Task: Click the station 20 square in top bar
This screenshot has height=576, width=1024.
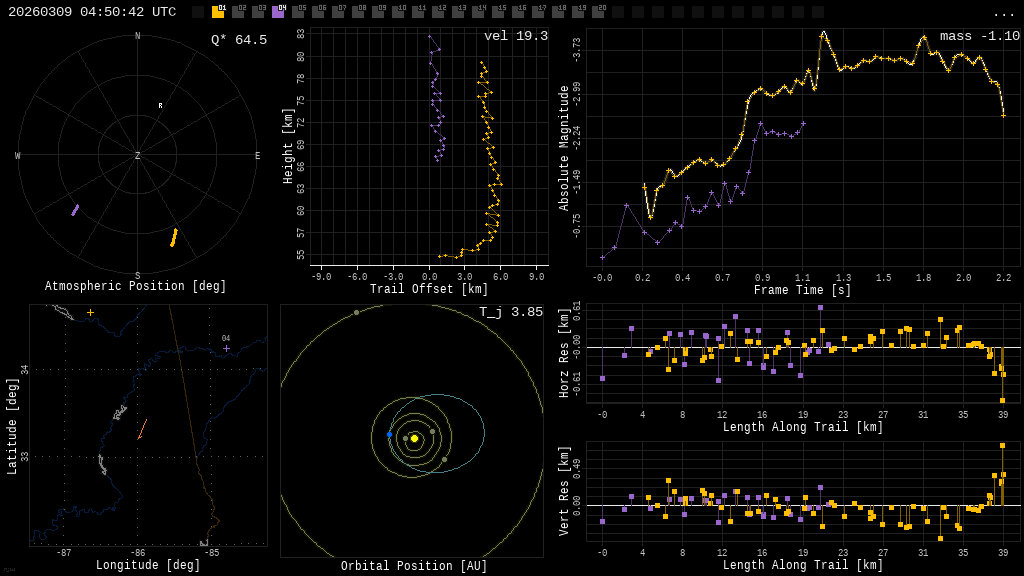Action: (x=598, y=12)
